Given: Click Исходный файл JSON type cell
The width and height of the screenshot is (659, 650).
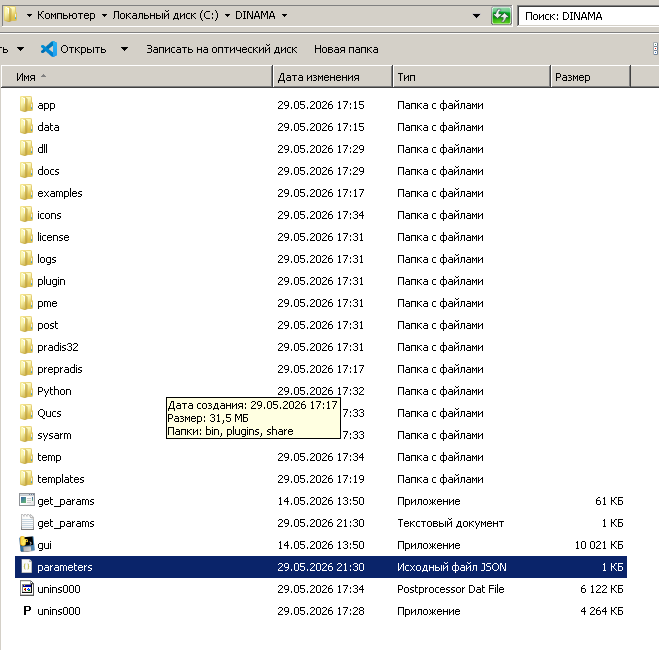Looking at the screenshot, I should pos(452,567).
